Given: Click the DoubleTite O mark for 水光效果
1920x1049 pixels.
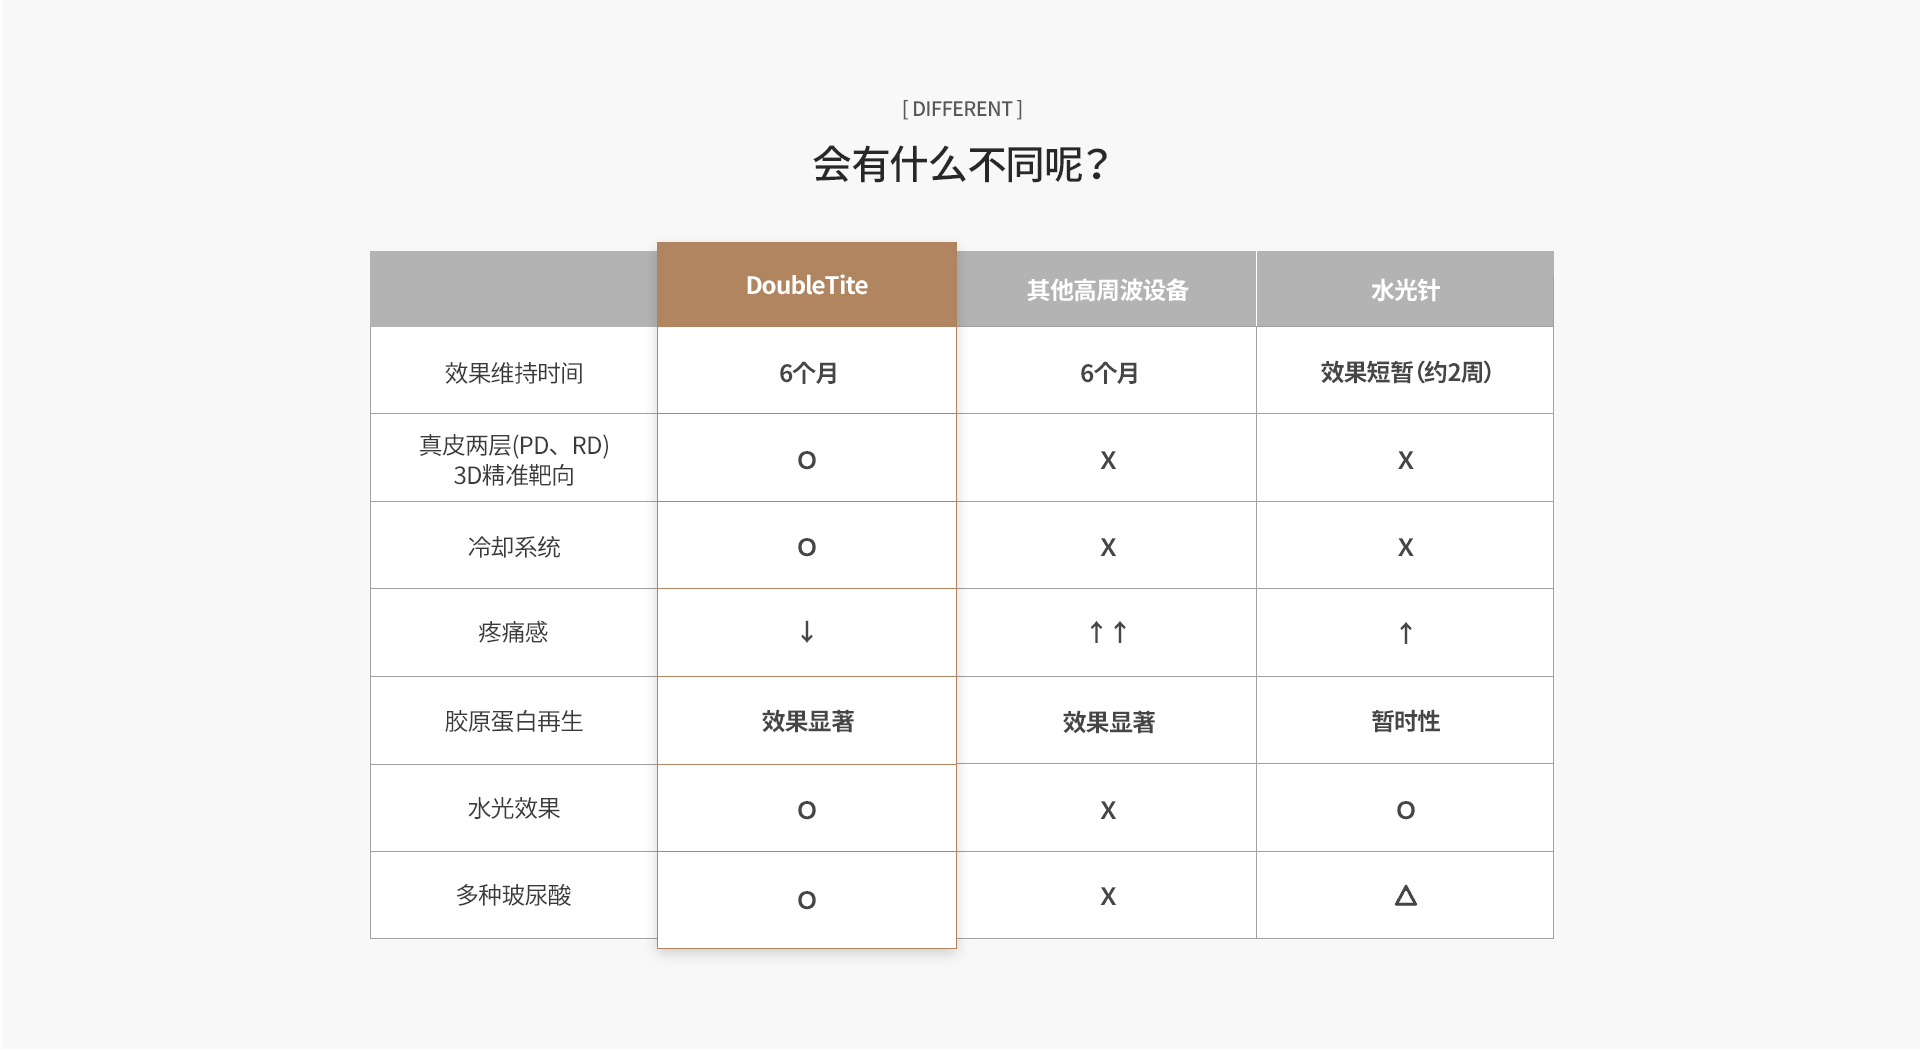Looking at the screenshot, I should tap(807, 810).
